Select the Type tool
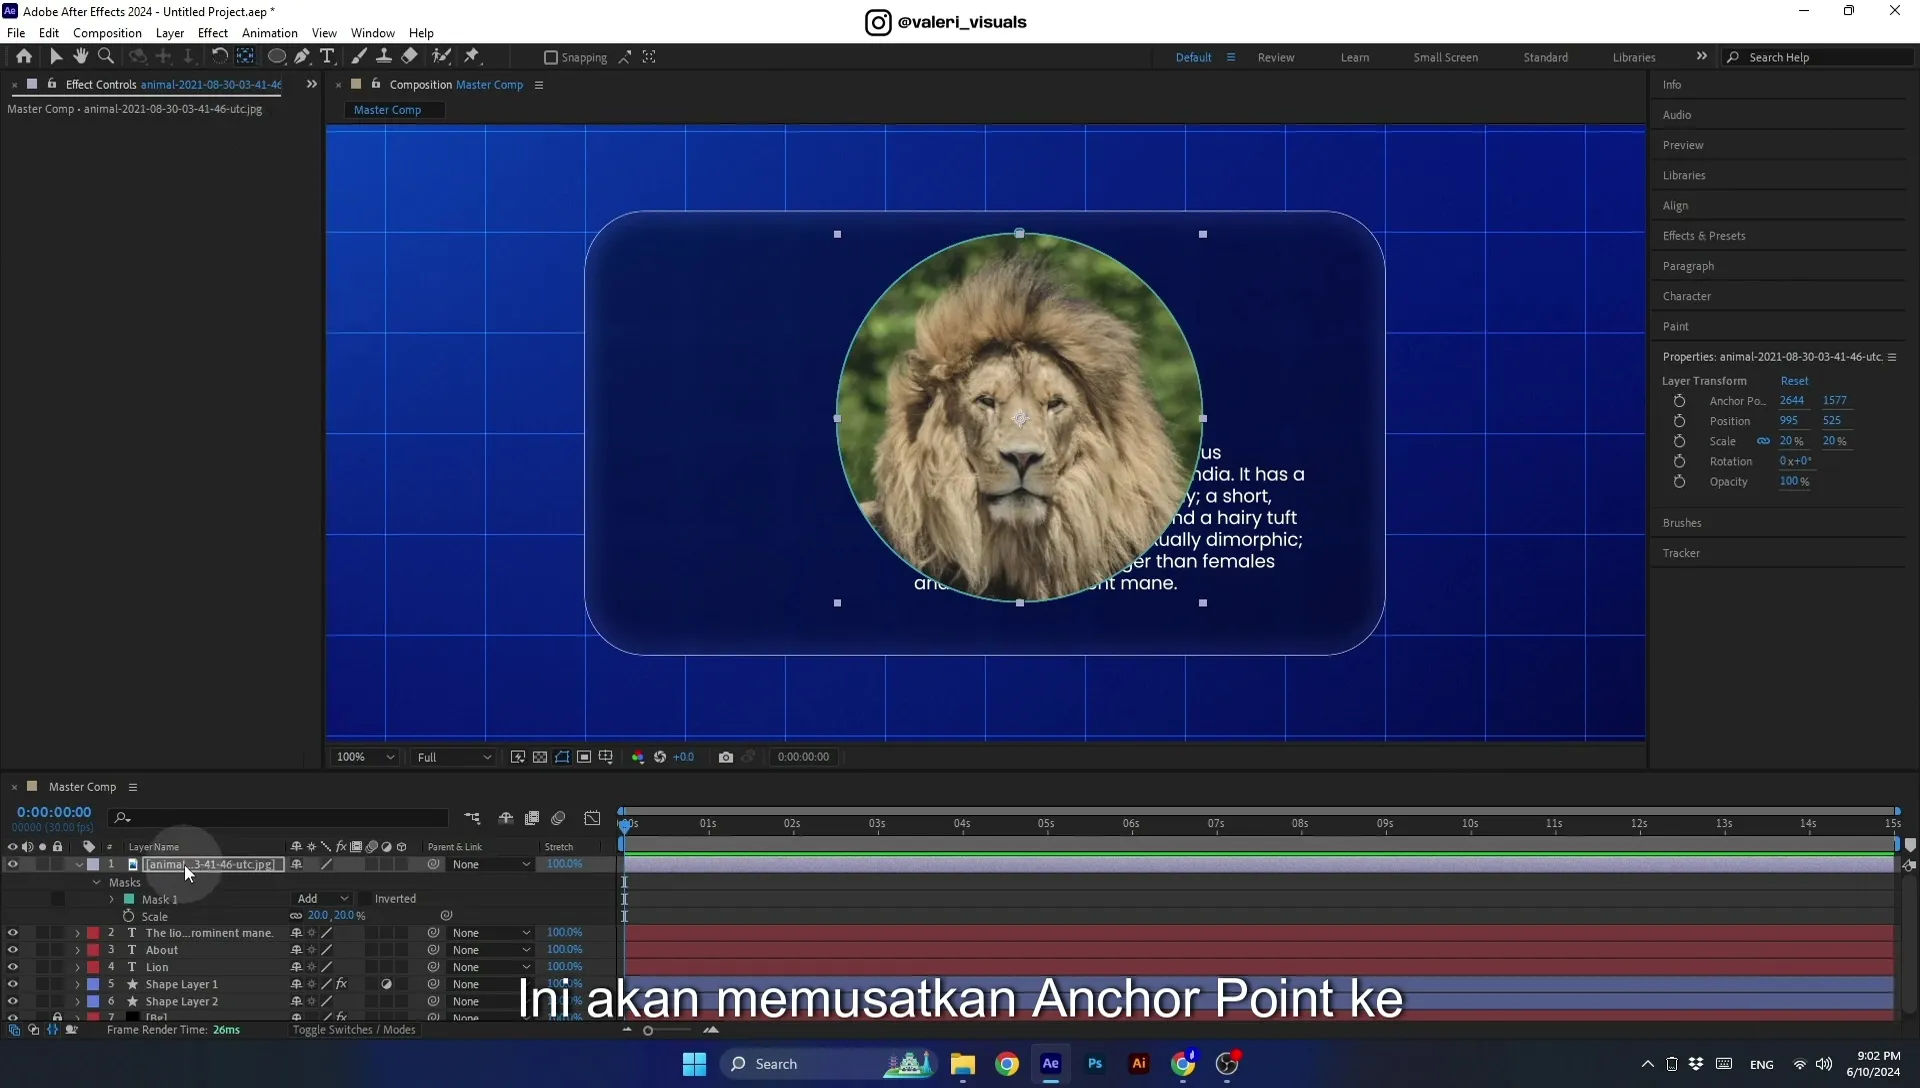 (327, 57)
